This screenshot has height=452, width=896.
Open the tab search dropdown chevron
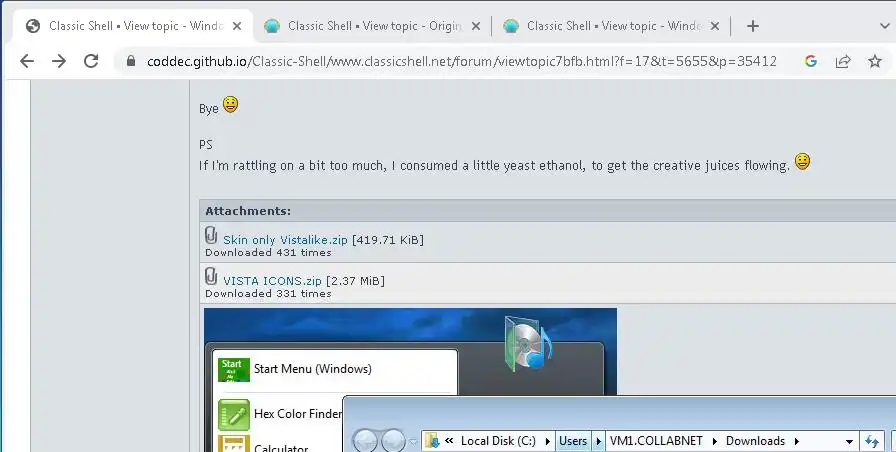(885, 26)
